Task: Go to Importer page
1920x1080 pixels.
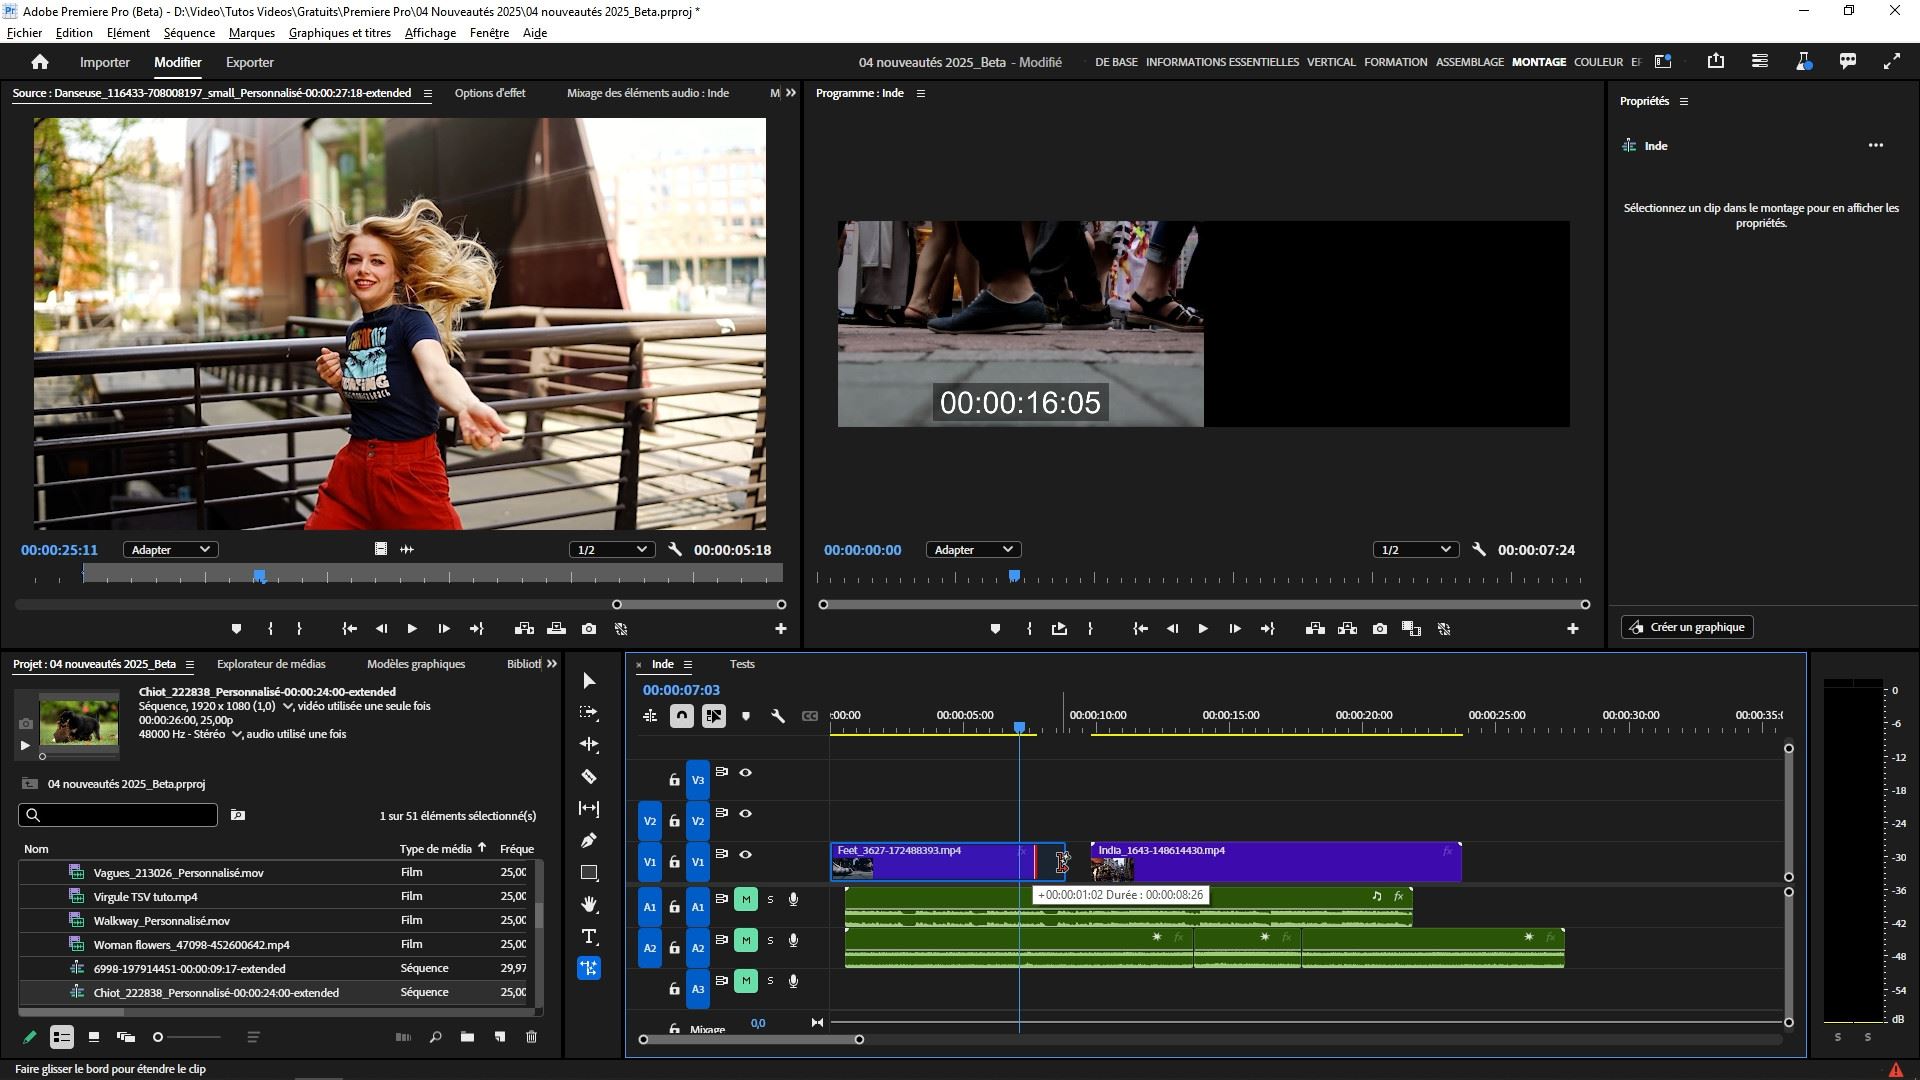Action: (105, 62)
